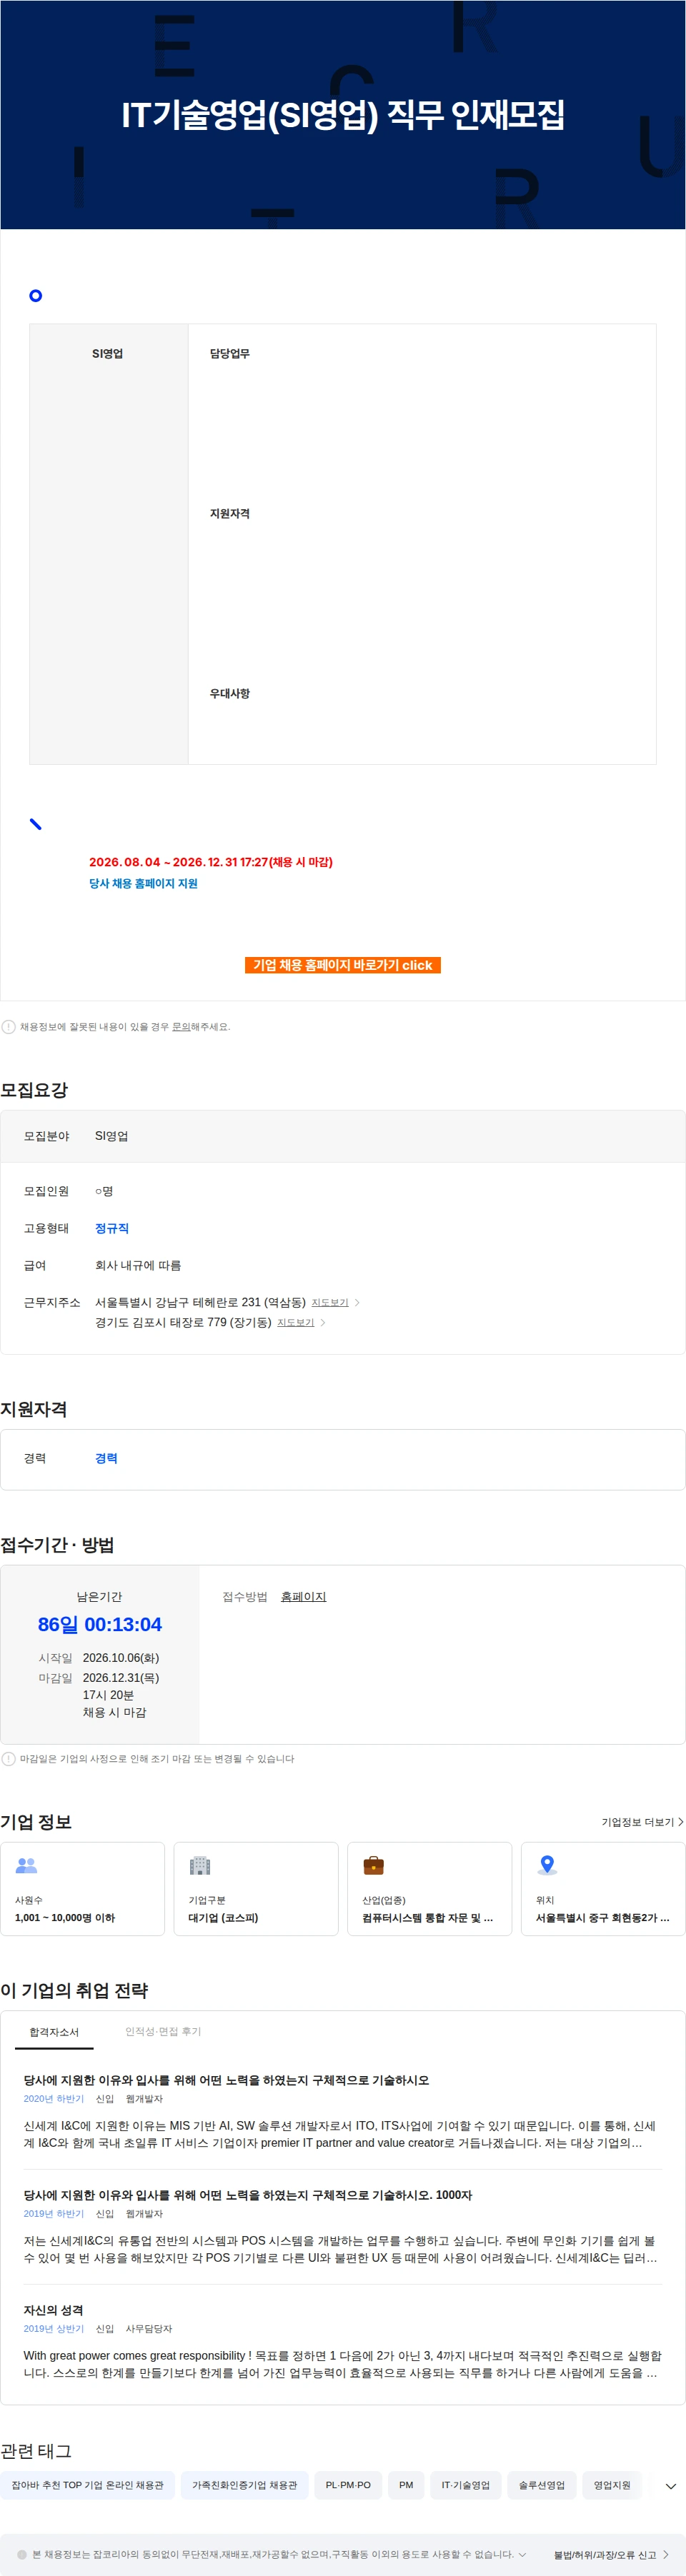Switch to the '합격자소서' tab
Screen dimensions: 686x2576
click(54, 2032)
